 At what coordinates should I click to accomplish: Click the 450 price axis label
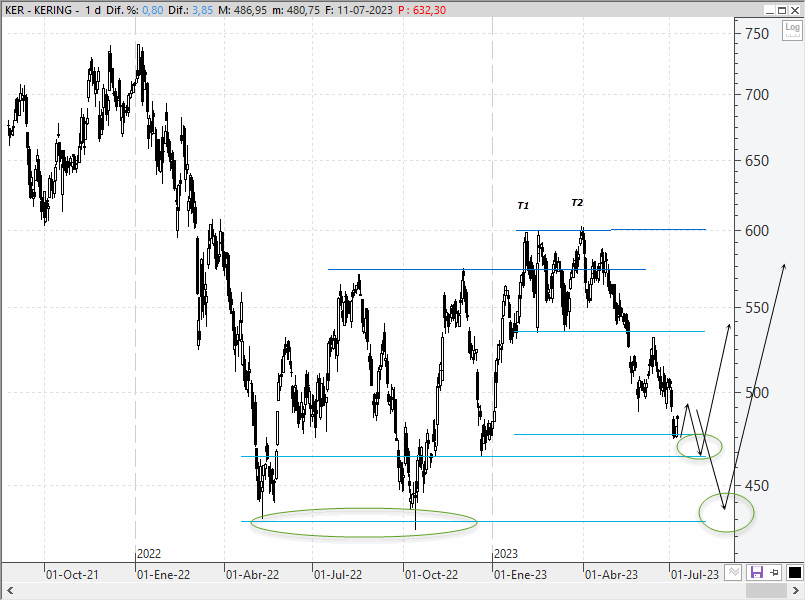click(757, 485)
